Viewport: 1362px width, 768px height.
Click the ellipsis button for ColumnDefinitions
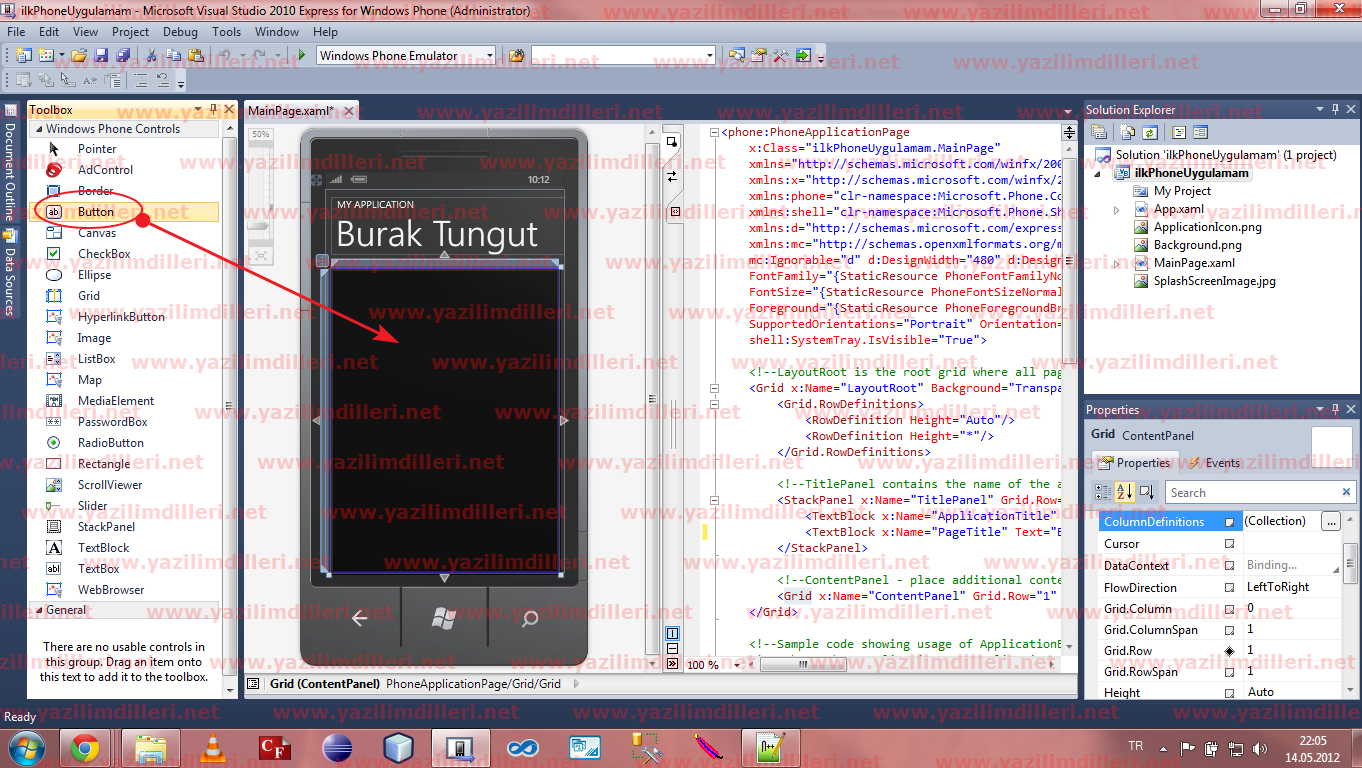[x=1330, y=522]
